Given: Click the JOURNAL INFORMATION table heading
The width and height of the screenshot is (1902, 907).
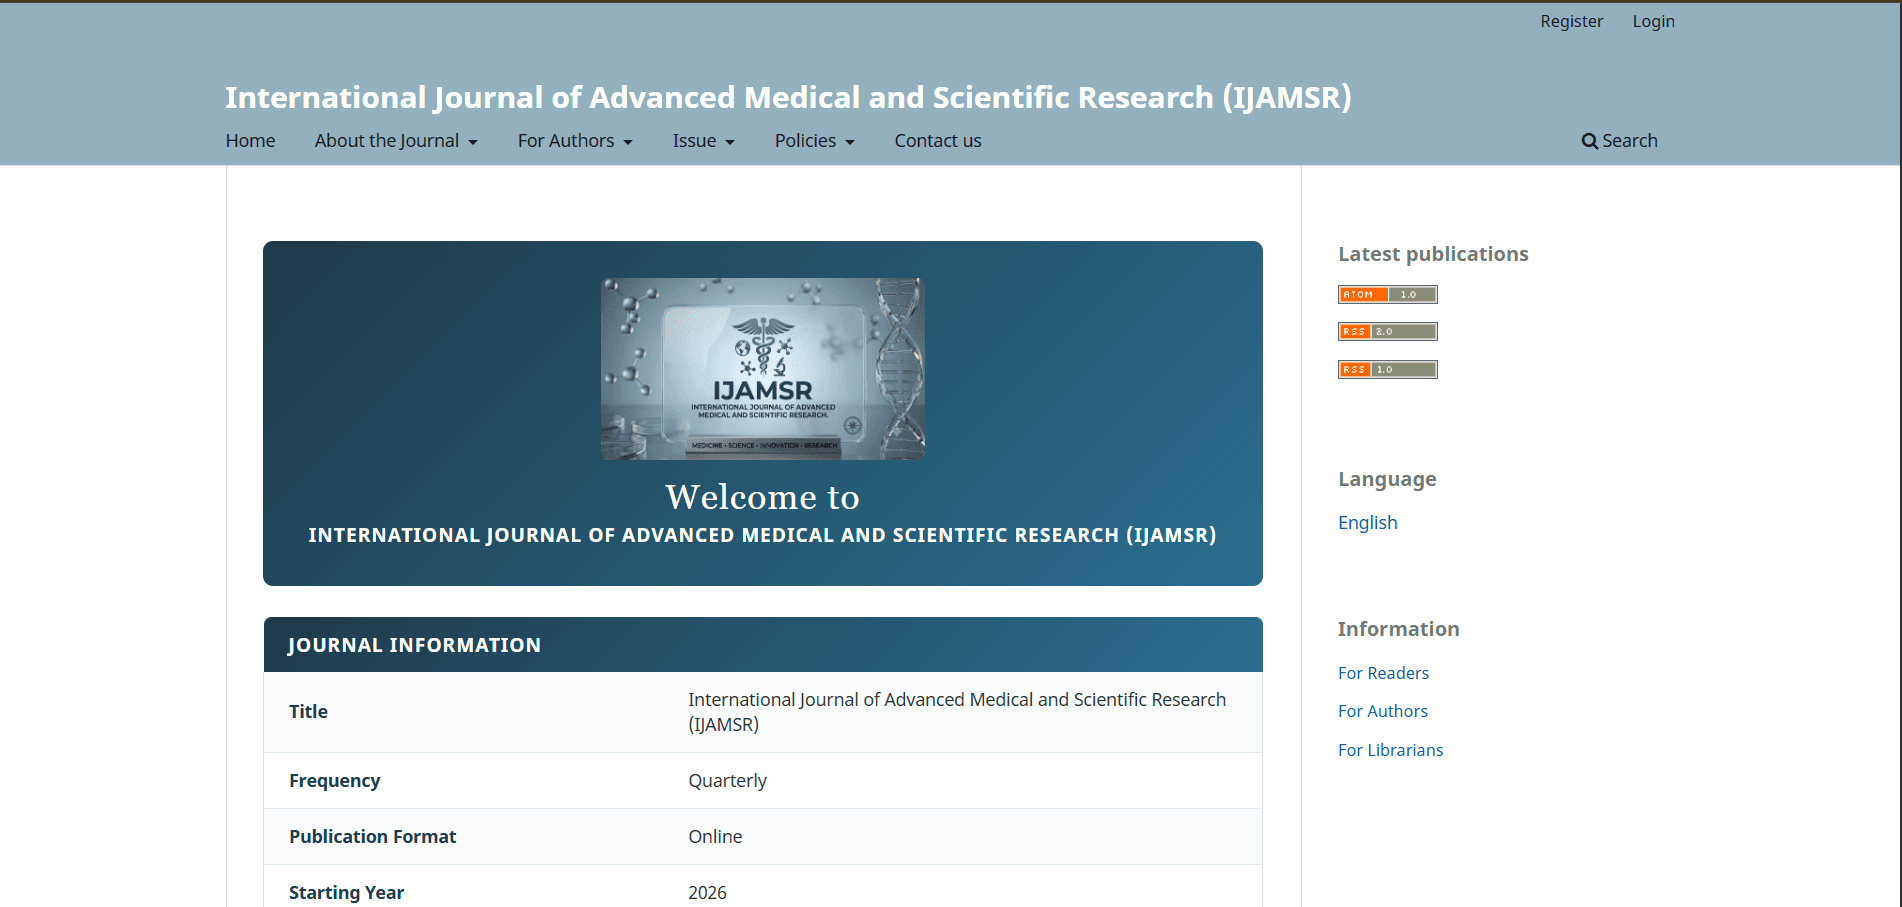Looking at the screenshot, I should [x=414, y=645].
